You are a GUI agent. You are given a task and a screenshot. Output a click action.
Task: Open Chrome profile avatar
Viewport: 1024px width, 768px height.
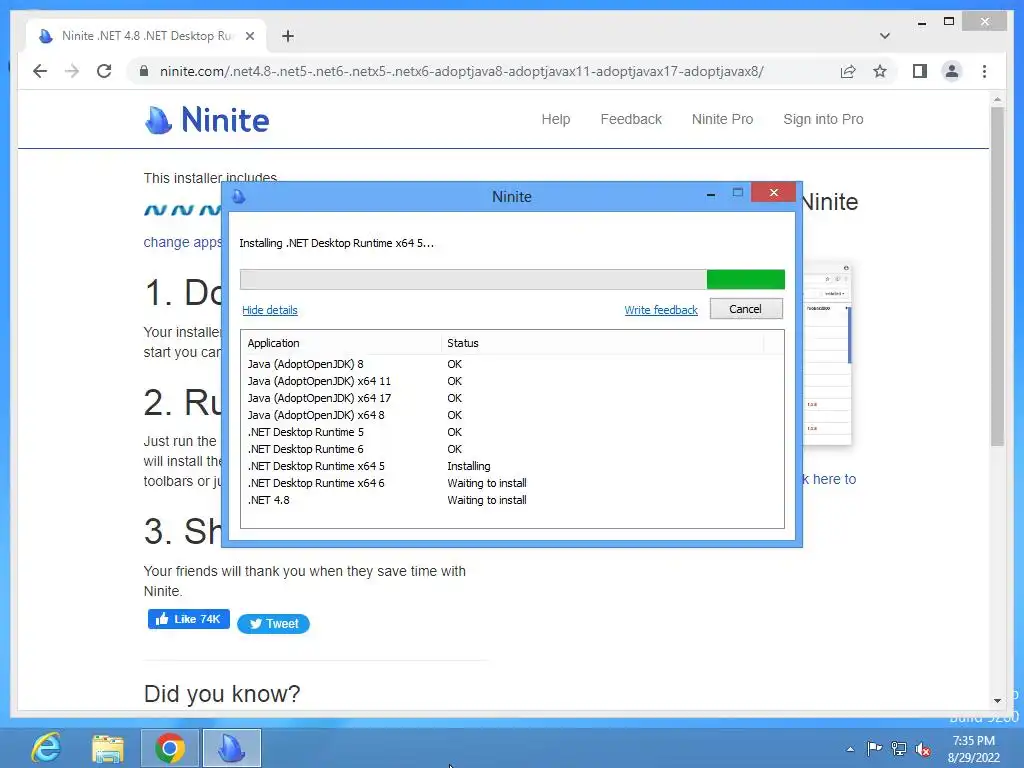coord(952,71)
